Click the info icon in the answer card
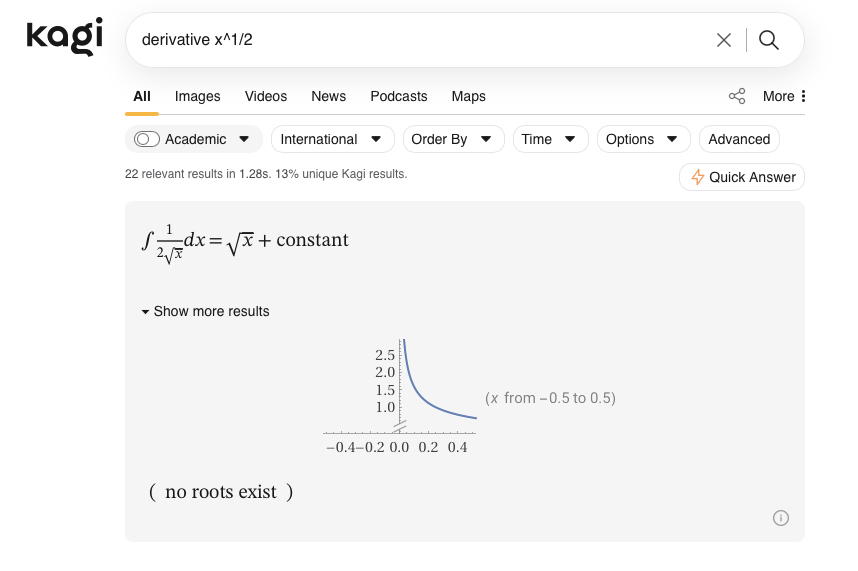The image size is (858, 571). 780,518
